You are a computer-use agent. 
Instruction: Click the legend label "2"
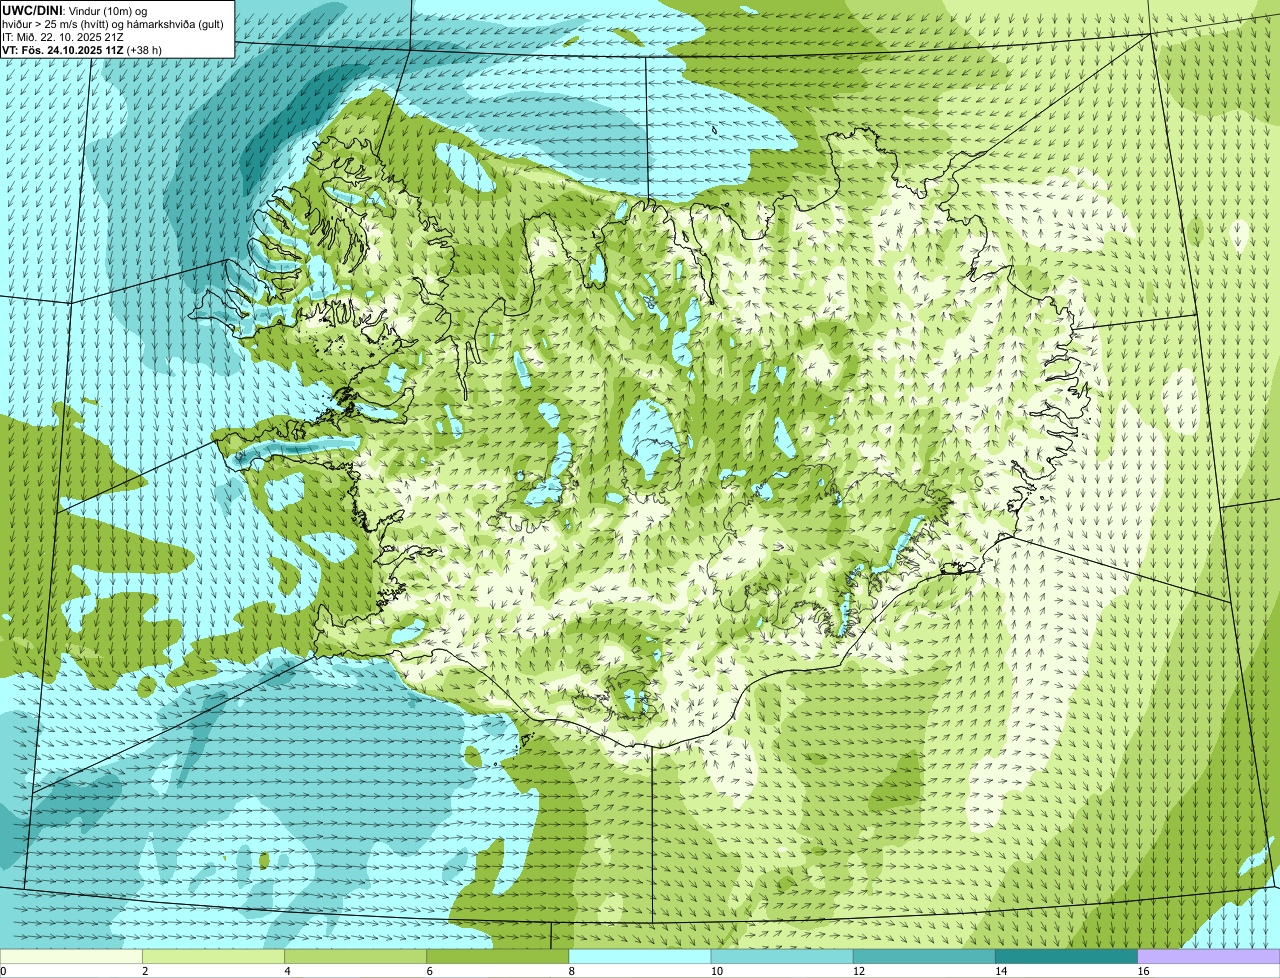tap(145, 971)
